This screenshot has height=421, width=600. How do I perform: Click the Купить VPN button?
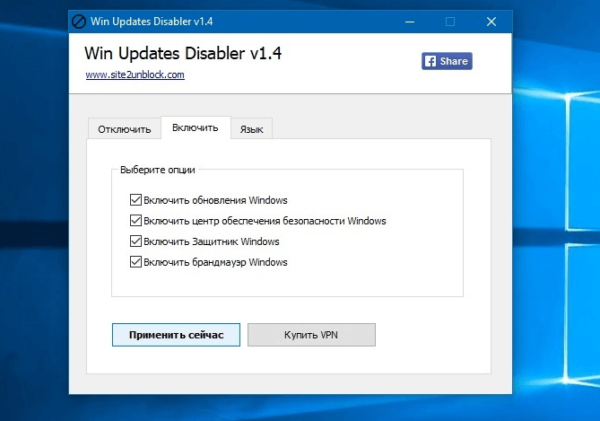[311, 335]
